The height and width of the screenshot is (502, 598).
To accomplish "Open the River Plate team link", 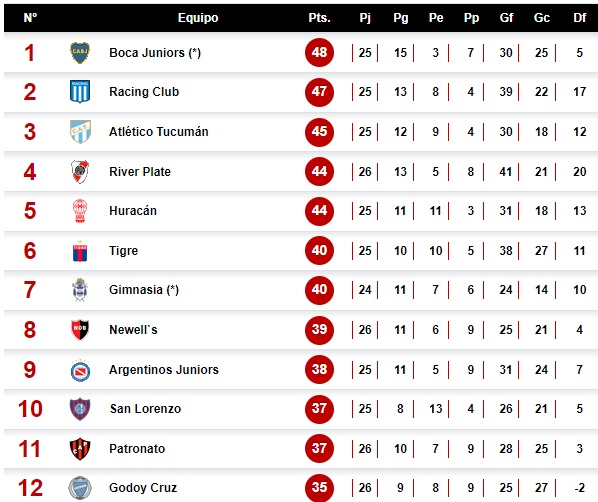I will click(140, 172).
